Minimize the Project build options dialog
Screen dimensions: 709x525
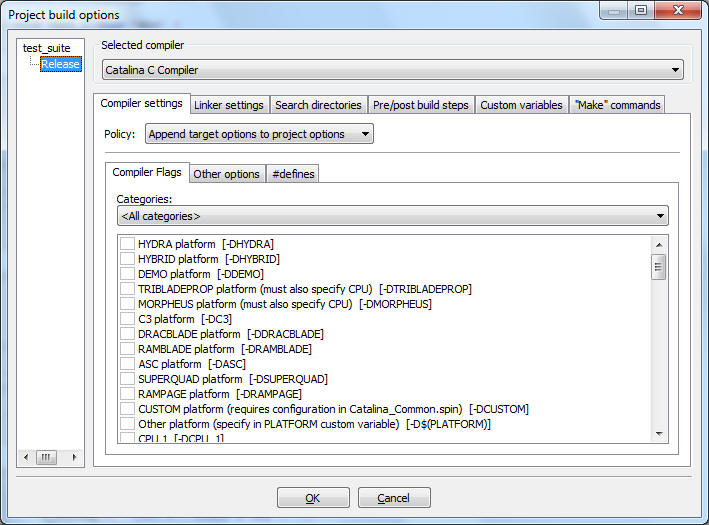(614, 10)
